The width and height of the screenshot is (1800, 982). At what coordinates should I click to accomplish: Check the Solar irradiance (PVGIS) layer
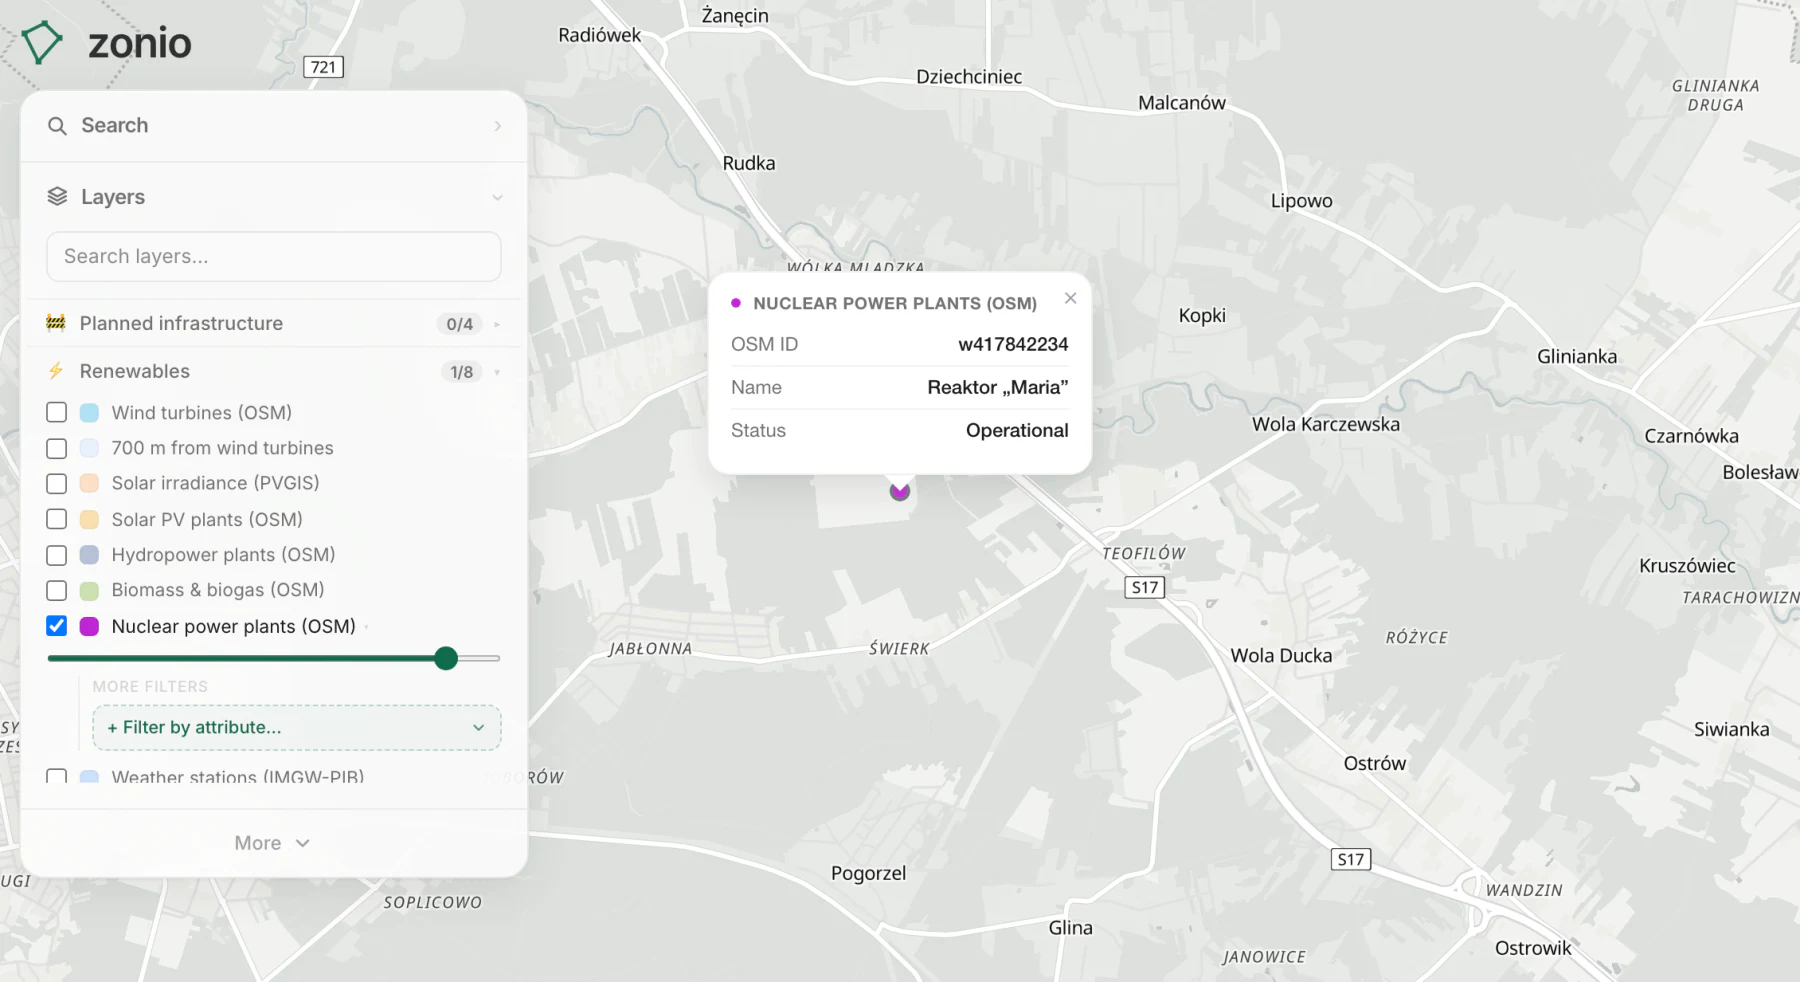57,484
